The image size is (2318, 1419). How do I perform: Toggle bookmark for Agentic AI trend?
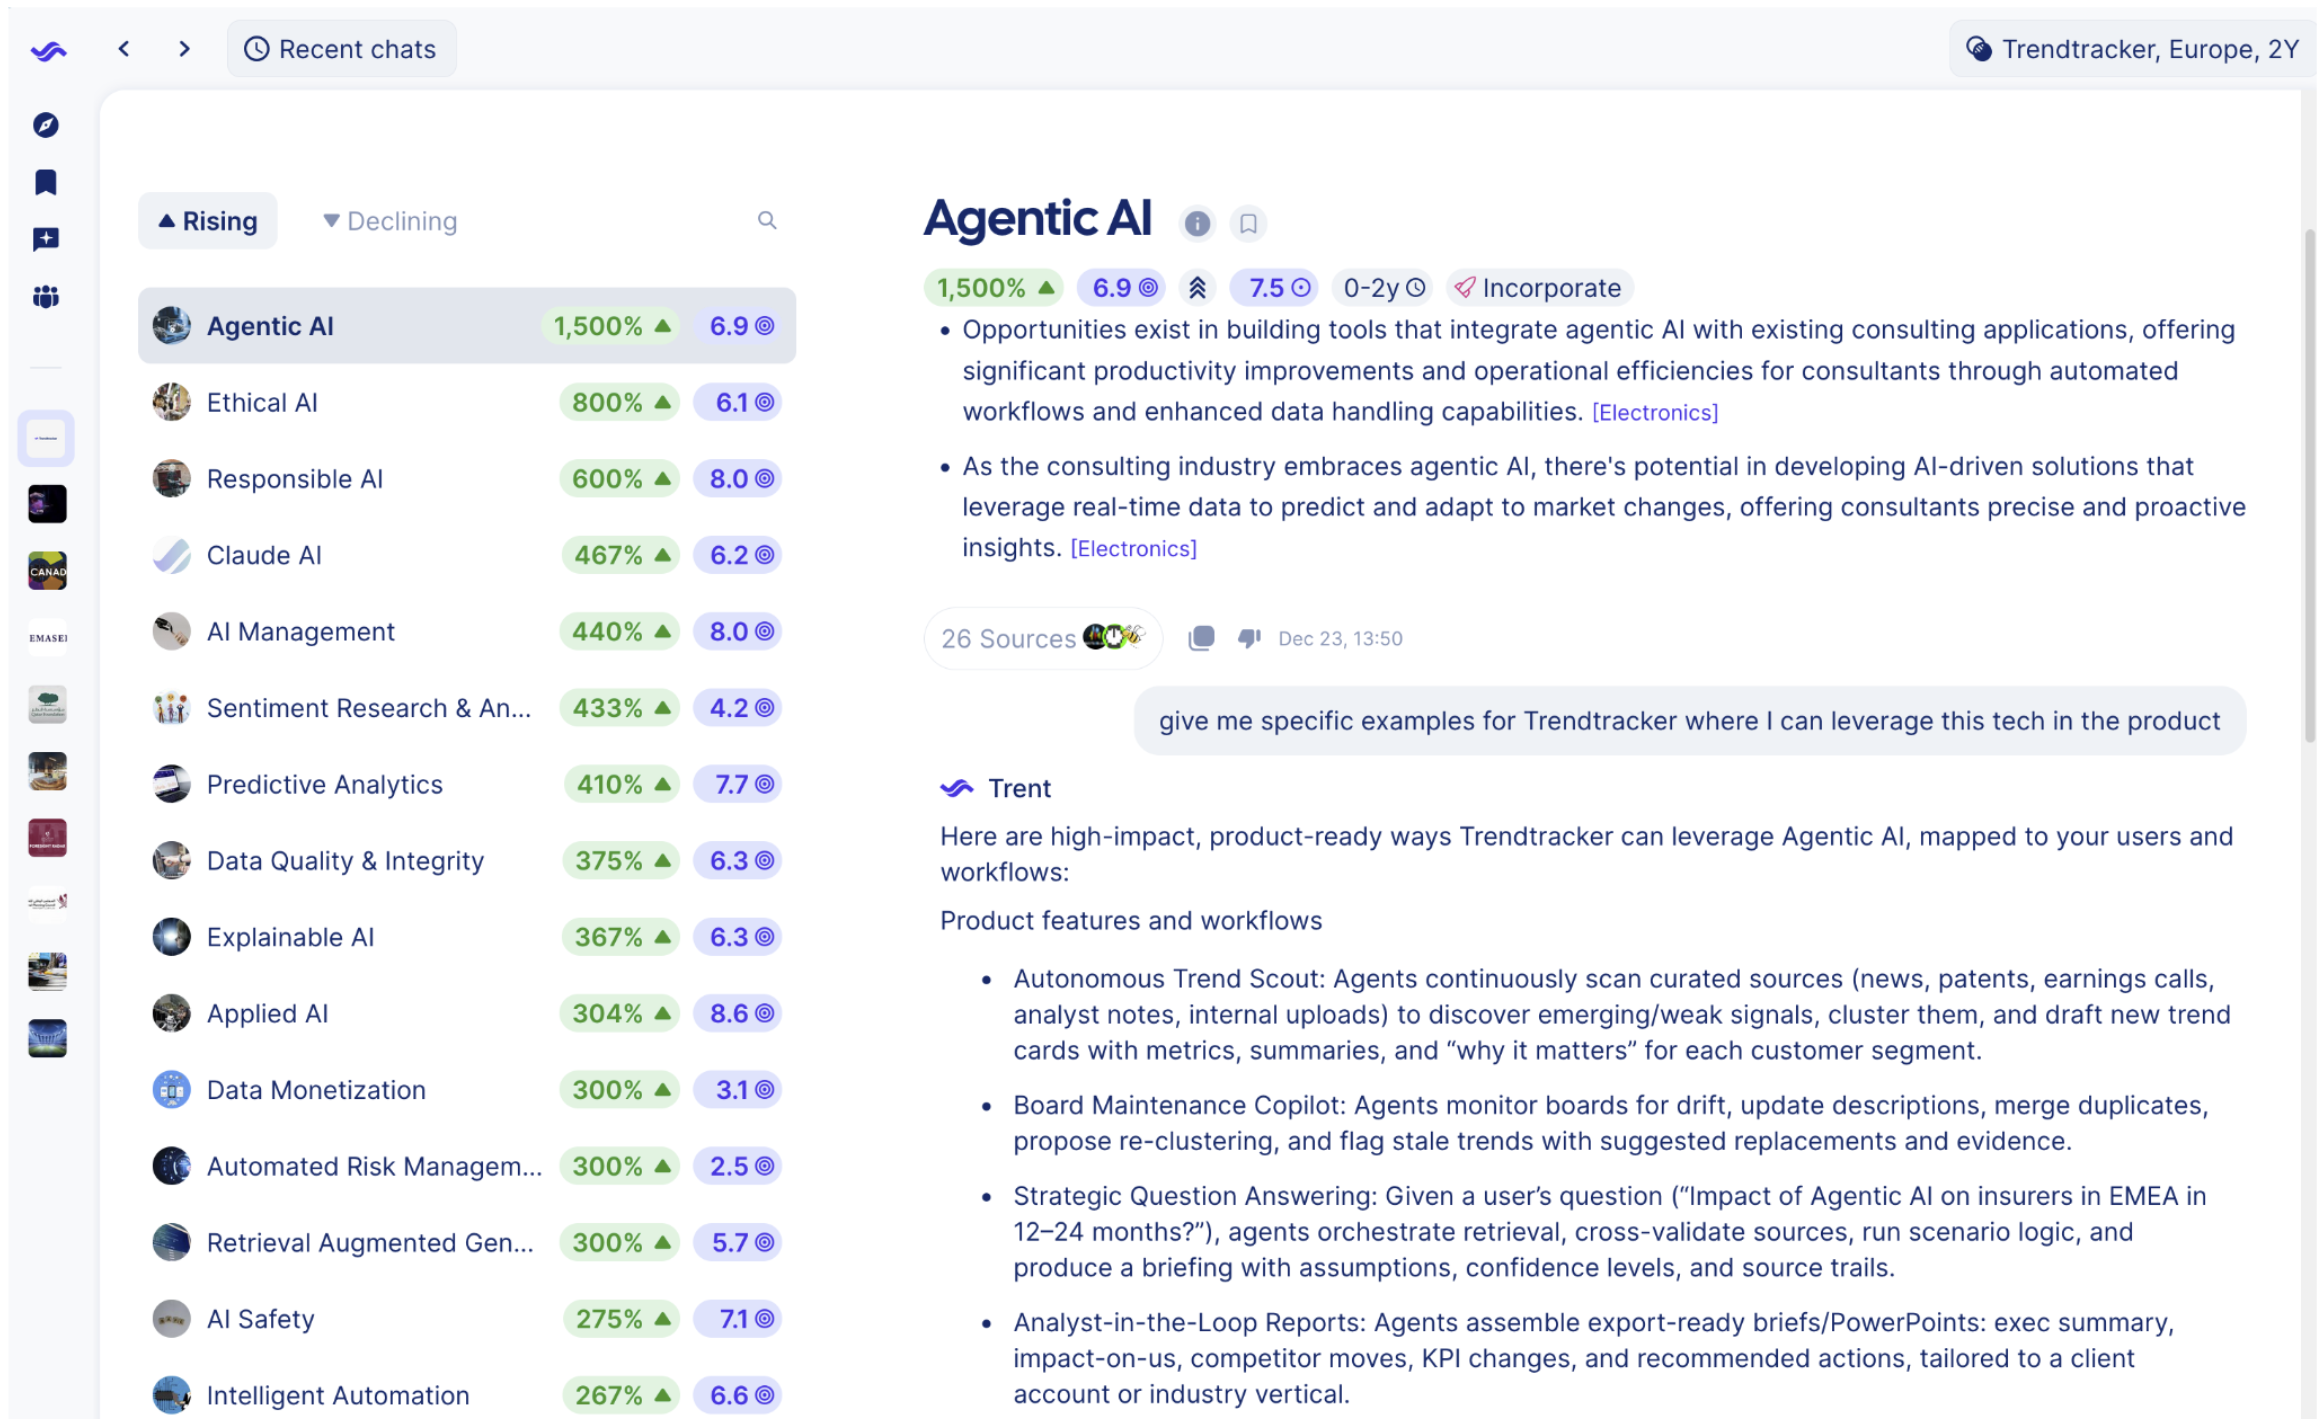(1248, 223)
